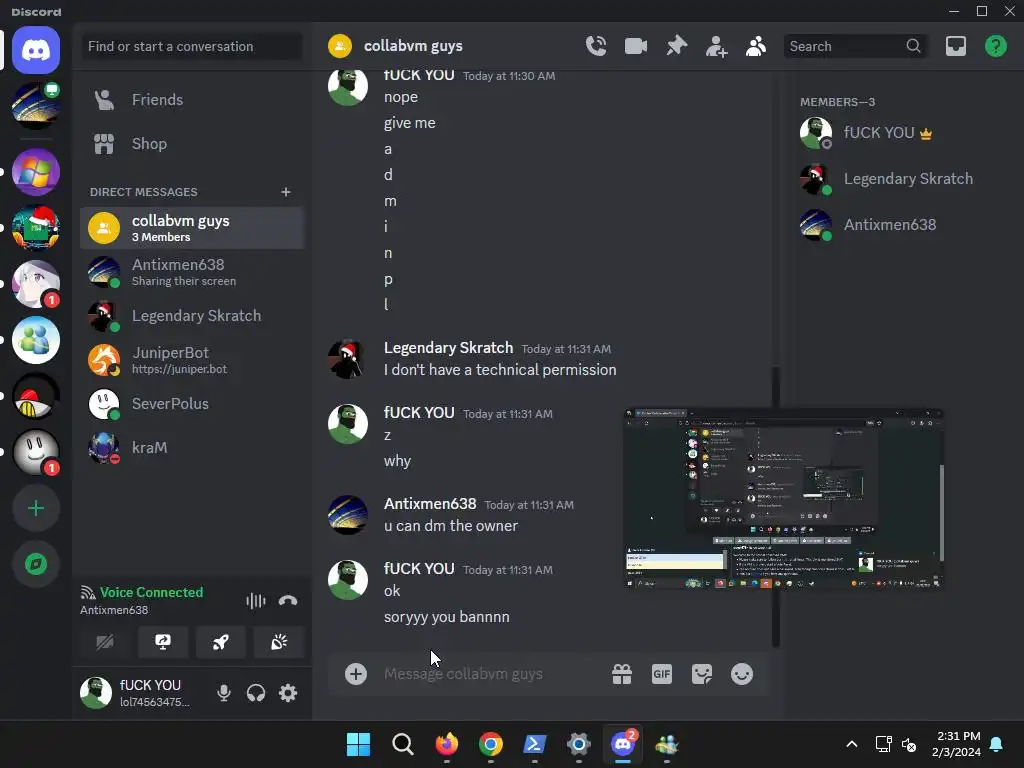
Task: Attach a file with plus button
Action: (356, 674)
